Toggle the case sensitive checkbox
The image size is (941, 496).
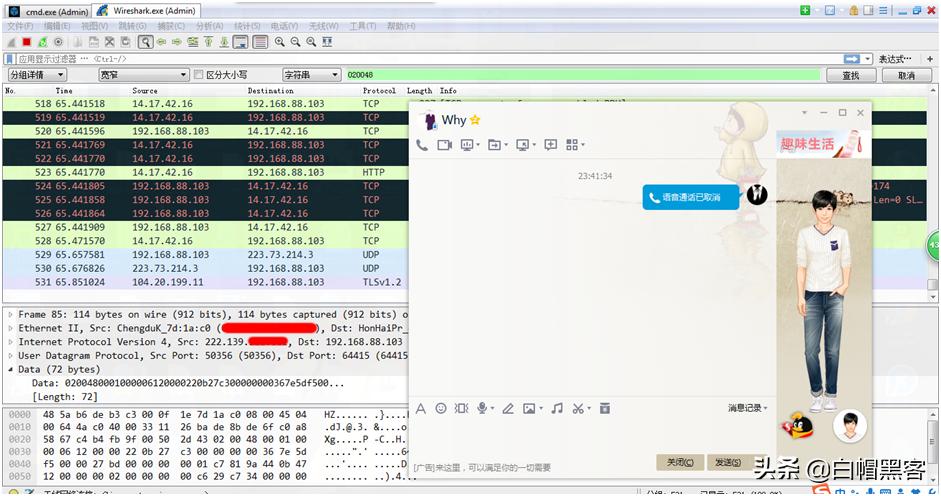tap(199, 74)
